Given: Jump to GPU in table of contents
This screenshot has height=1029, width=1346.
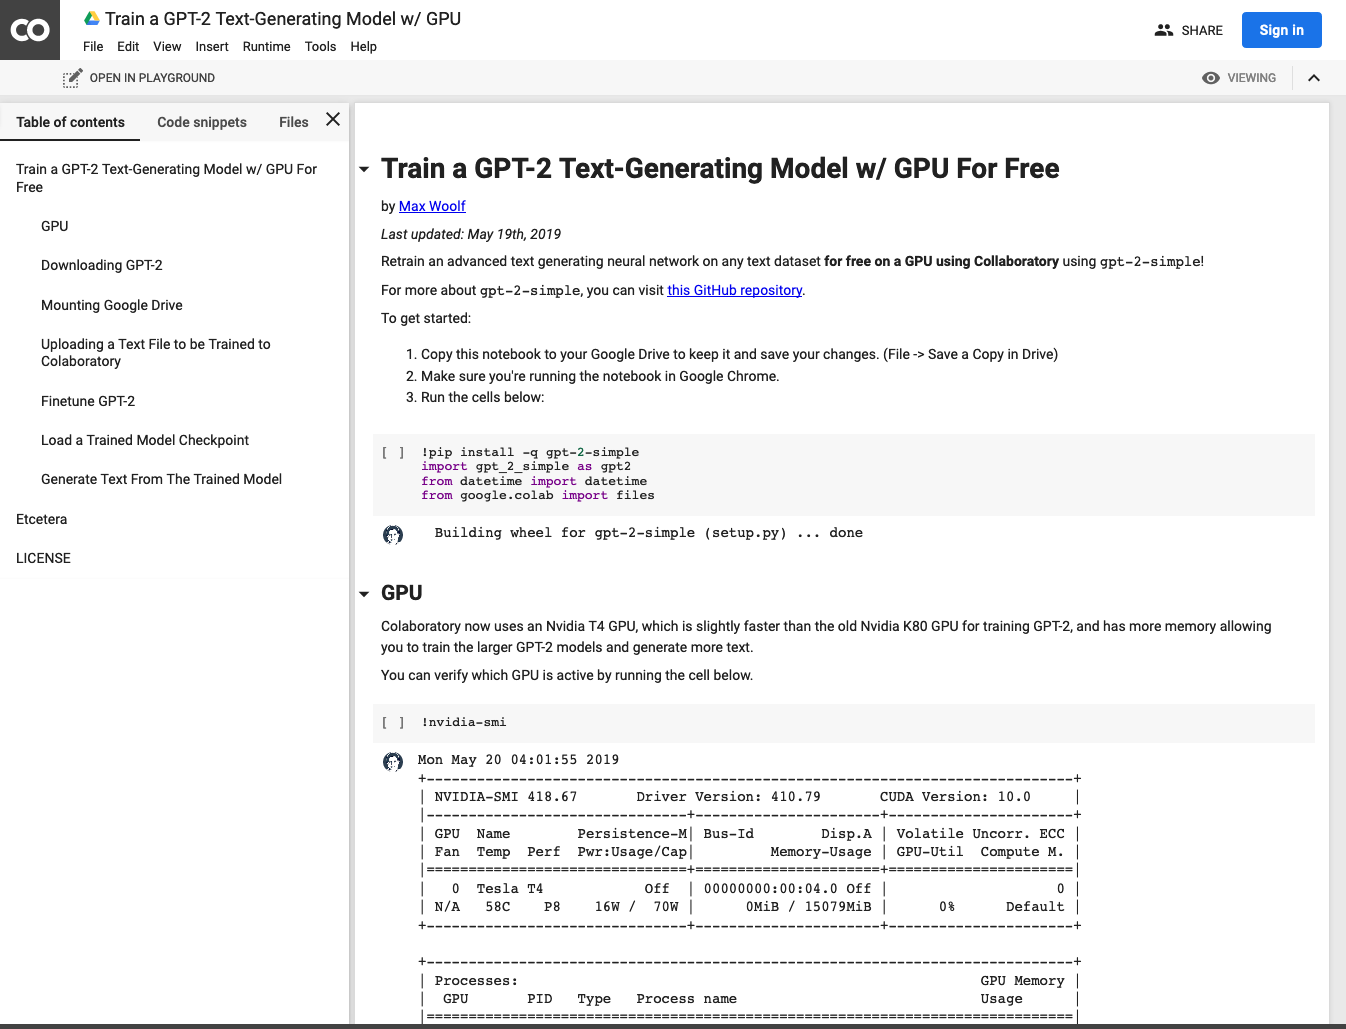Looking at the screenshot, I should 55,226.
